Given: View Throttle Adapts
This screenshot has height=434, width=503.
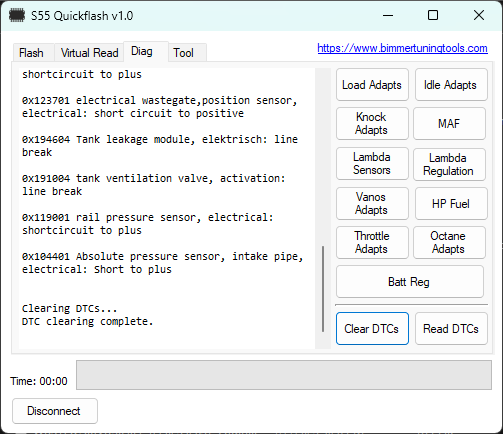Looking at the screenshot, I should pyautogui.click(x=372, y=242).
